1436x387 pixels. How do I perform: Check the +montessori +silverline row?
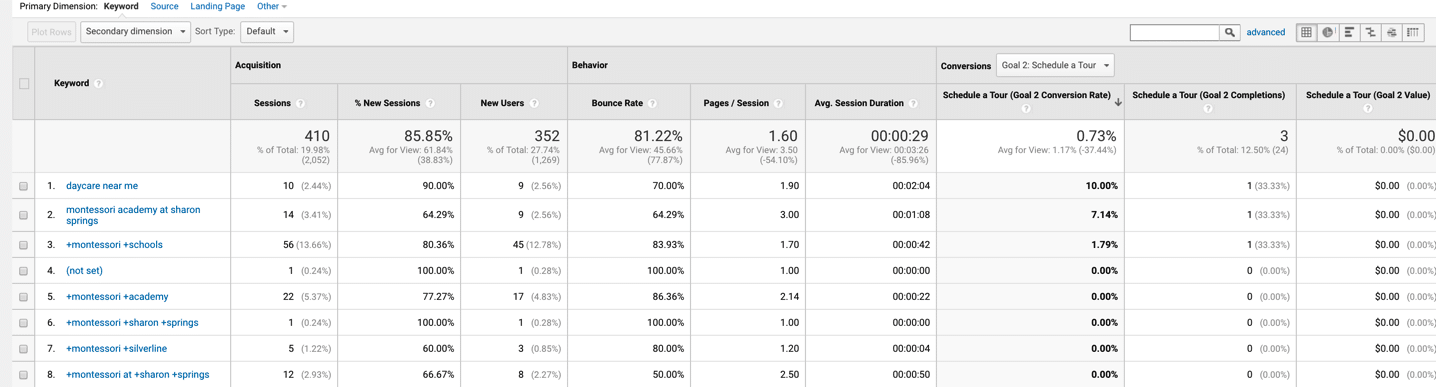(23, 349)
